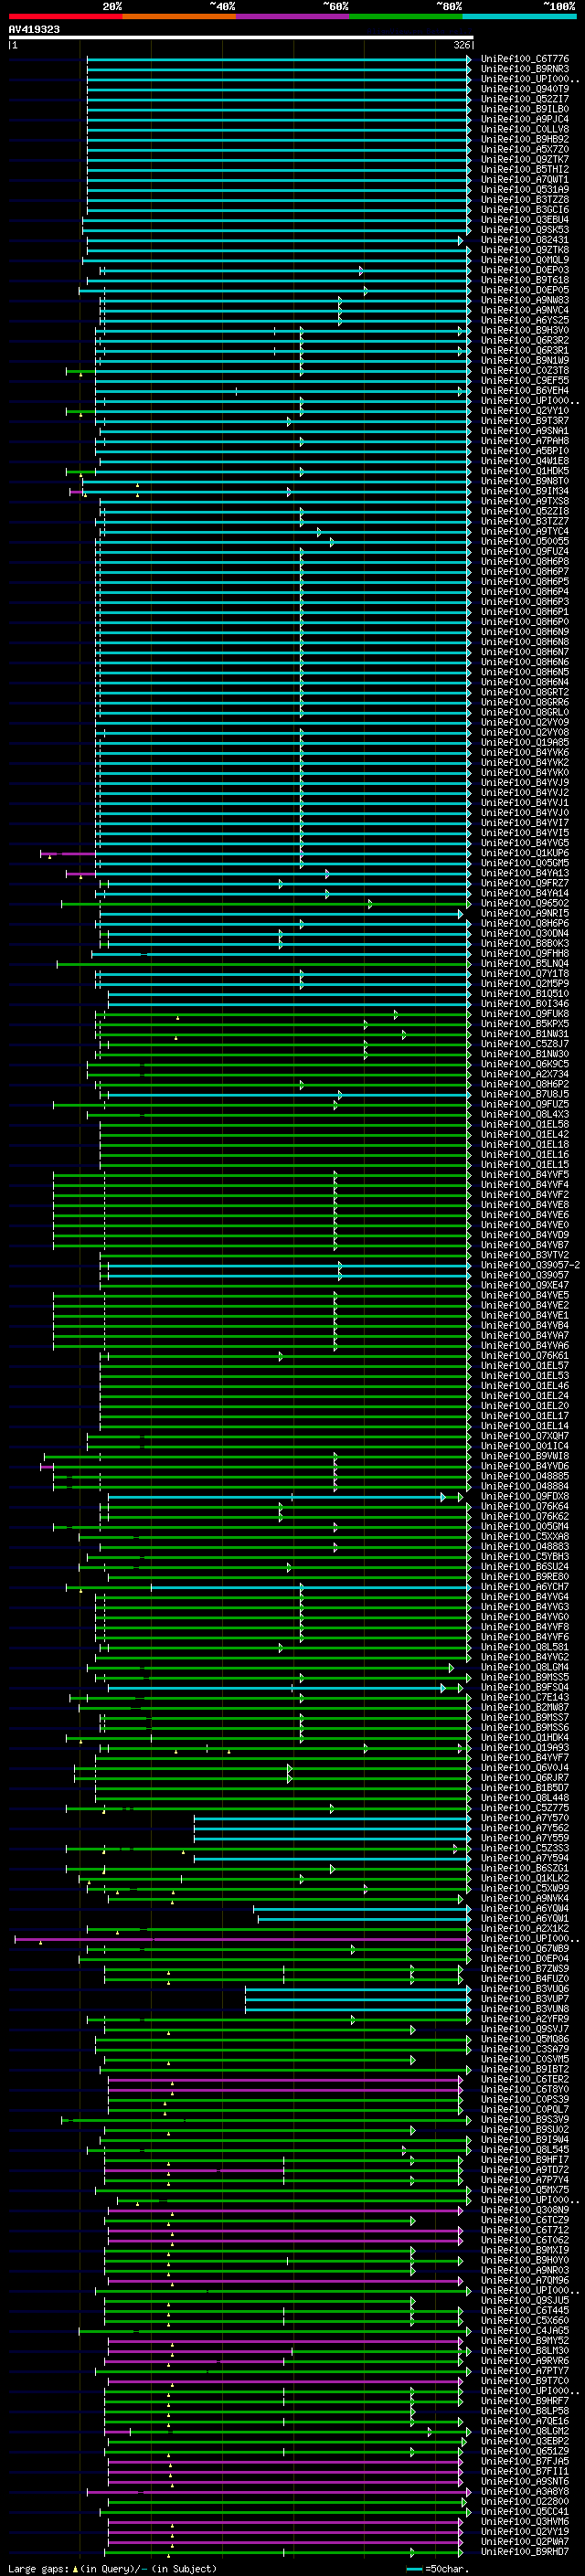Click hit label UniRef100_B3VTV2

tap(525, 1255)
